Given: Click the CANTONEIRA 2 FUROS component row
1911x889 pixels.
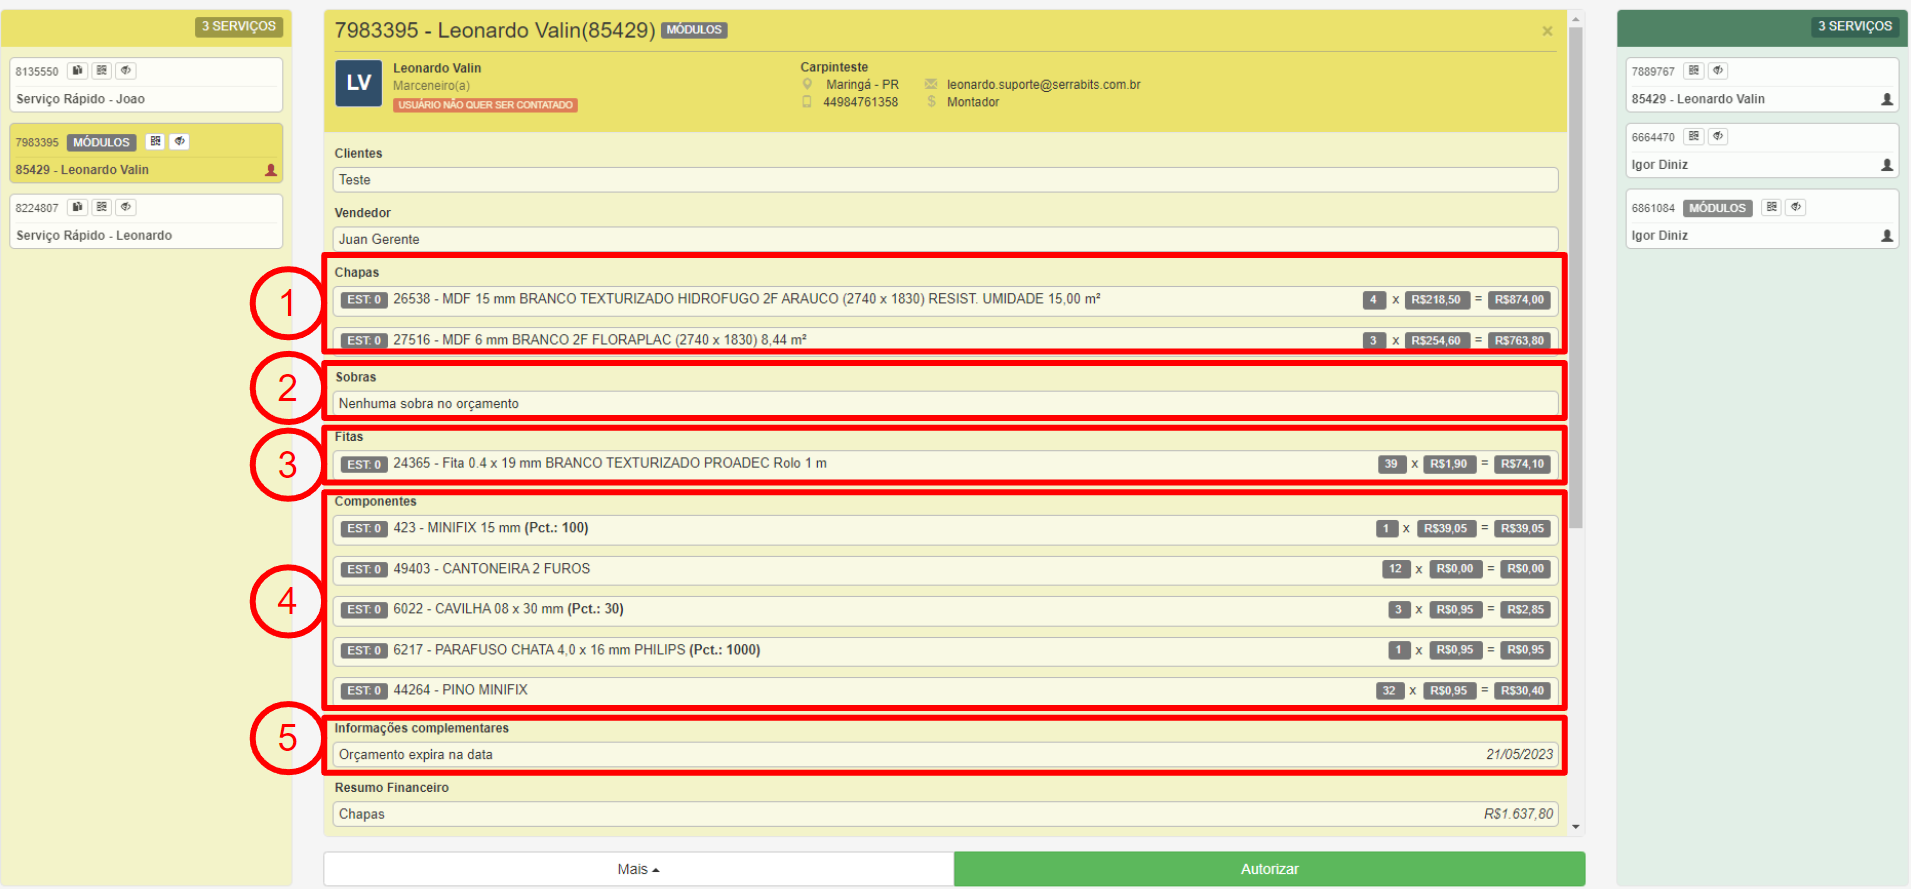Looking at the screenshot, I should [945, 569].
